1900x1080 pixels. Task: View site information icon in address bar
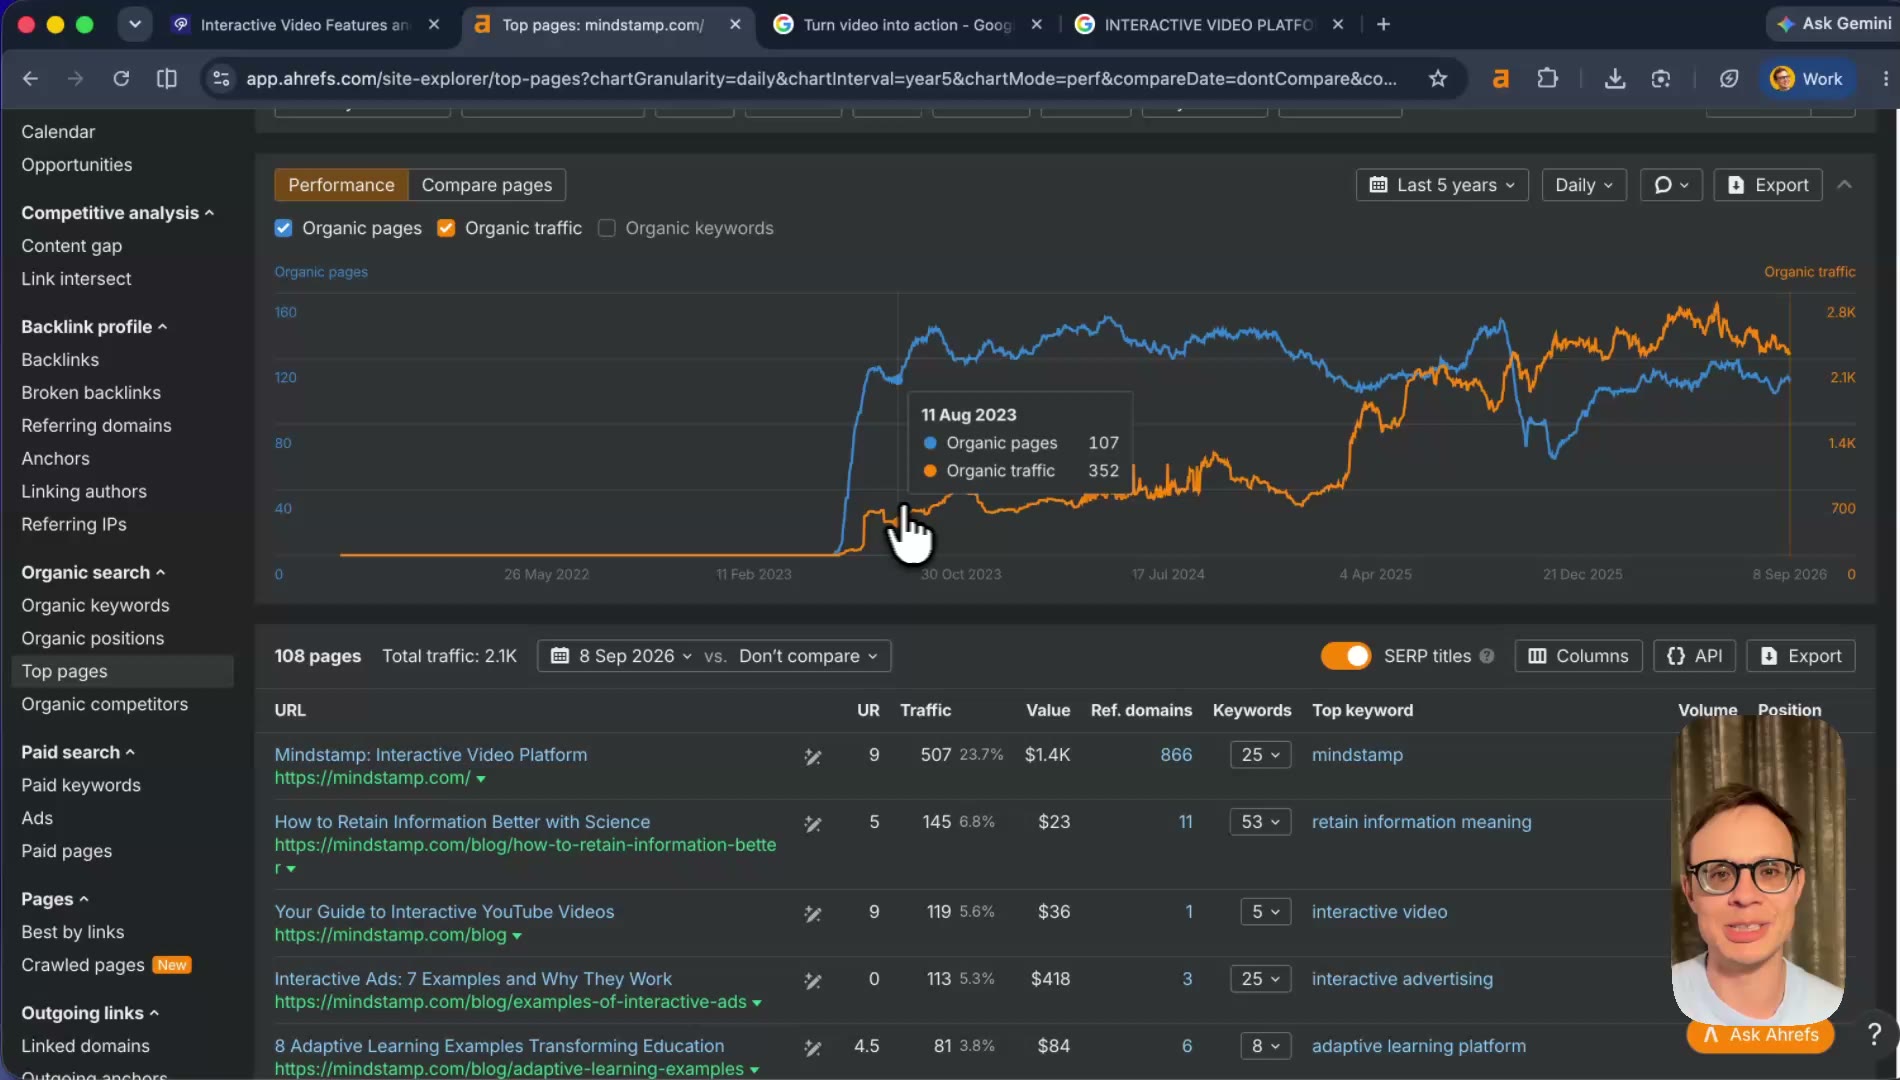point(222,78)
